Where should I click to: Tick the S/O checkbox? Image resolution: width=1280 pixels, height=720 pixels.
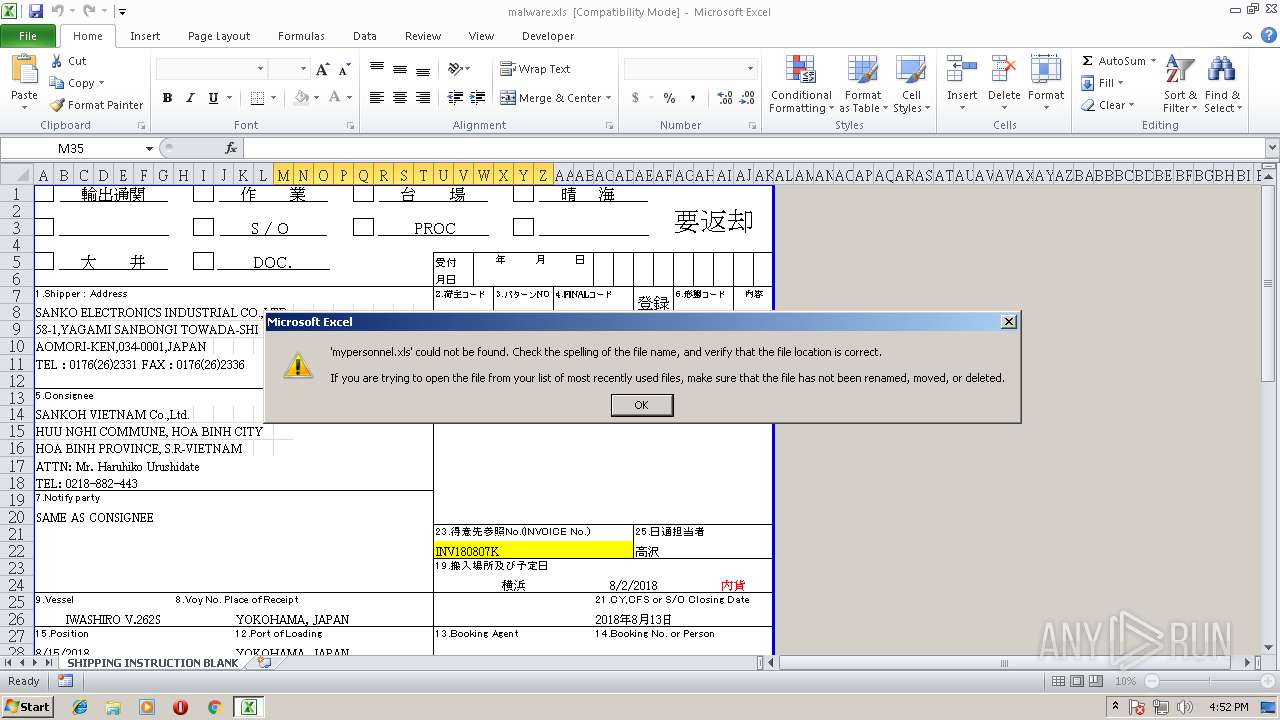tap(203, 228)
